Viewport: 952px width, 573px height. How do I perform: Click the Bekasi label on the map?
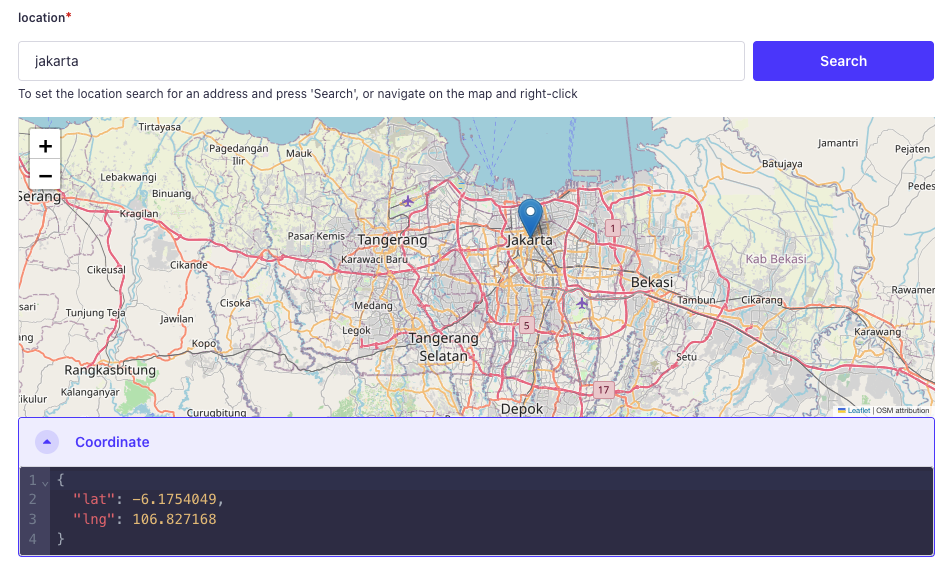tap(651, 282)
